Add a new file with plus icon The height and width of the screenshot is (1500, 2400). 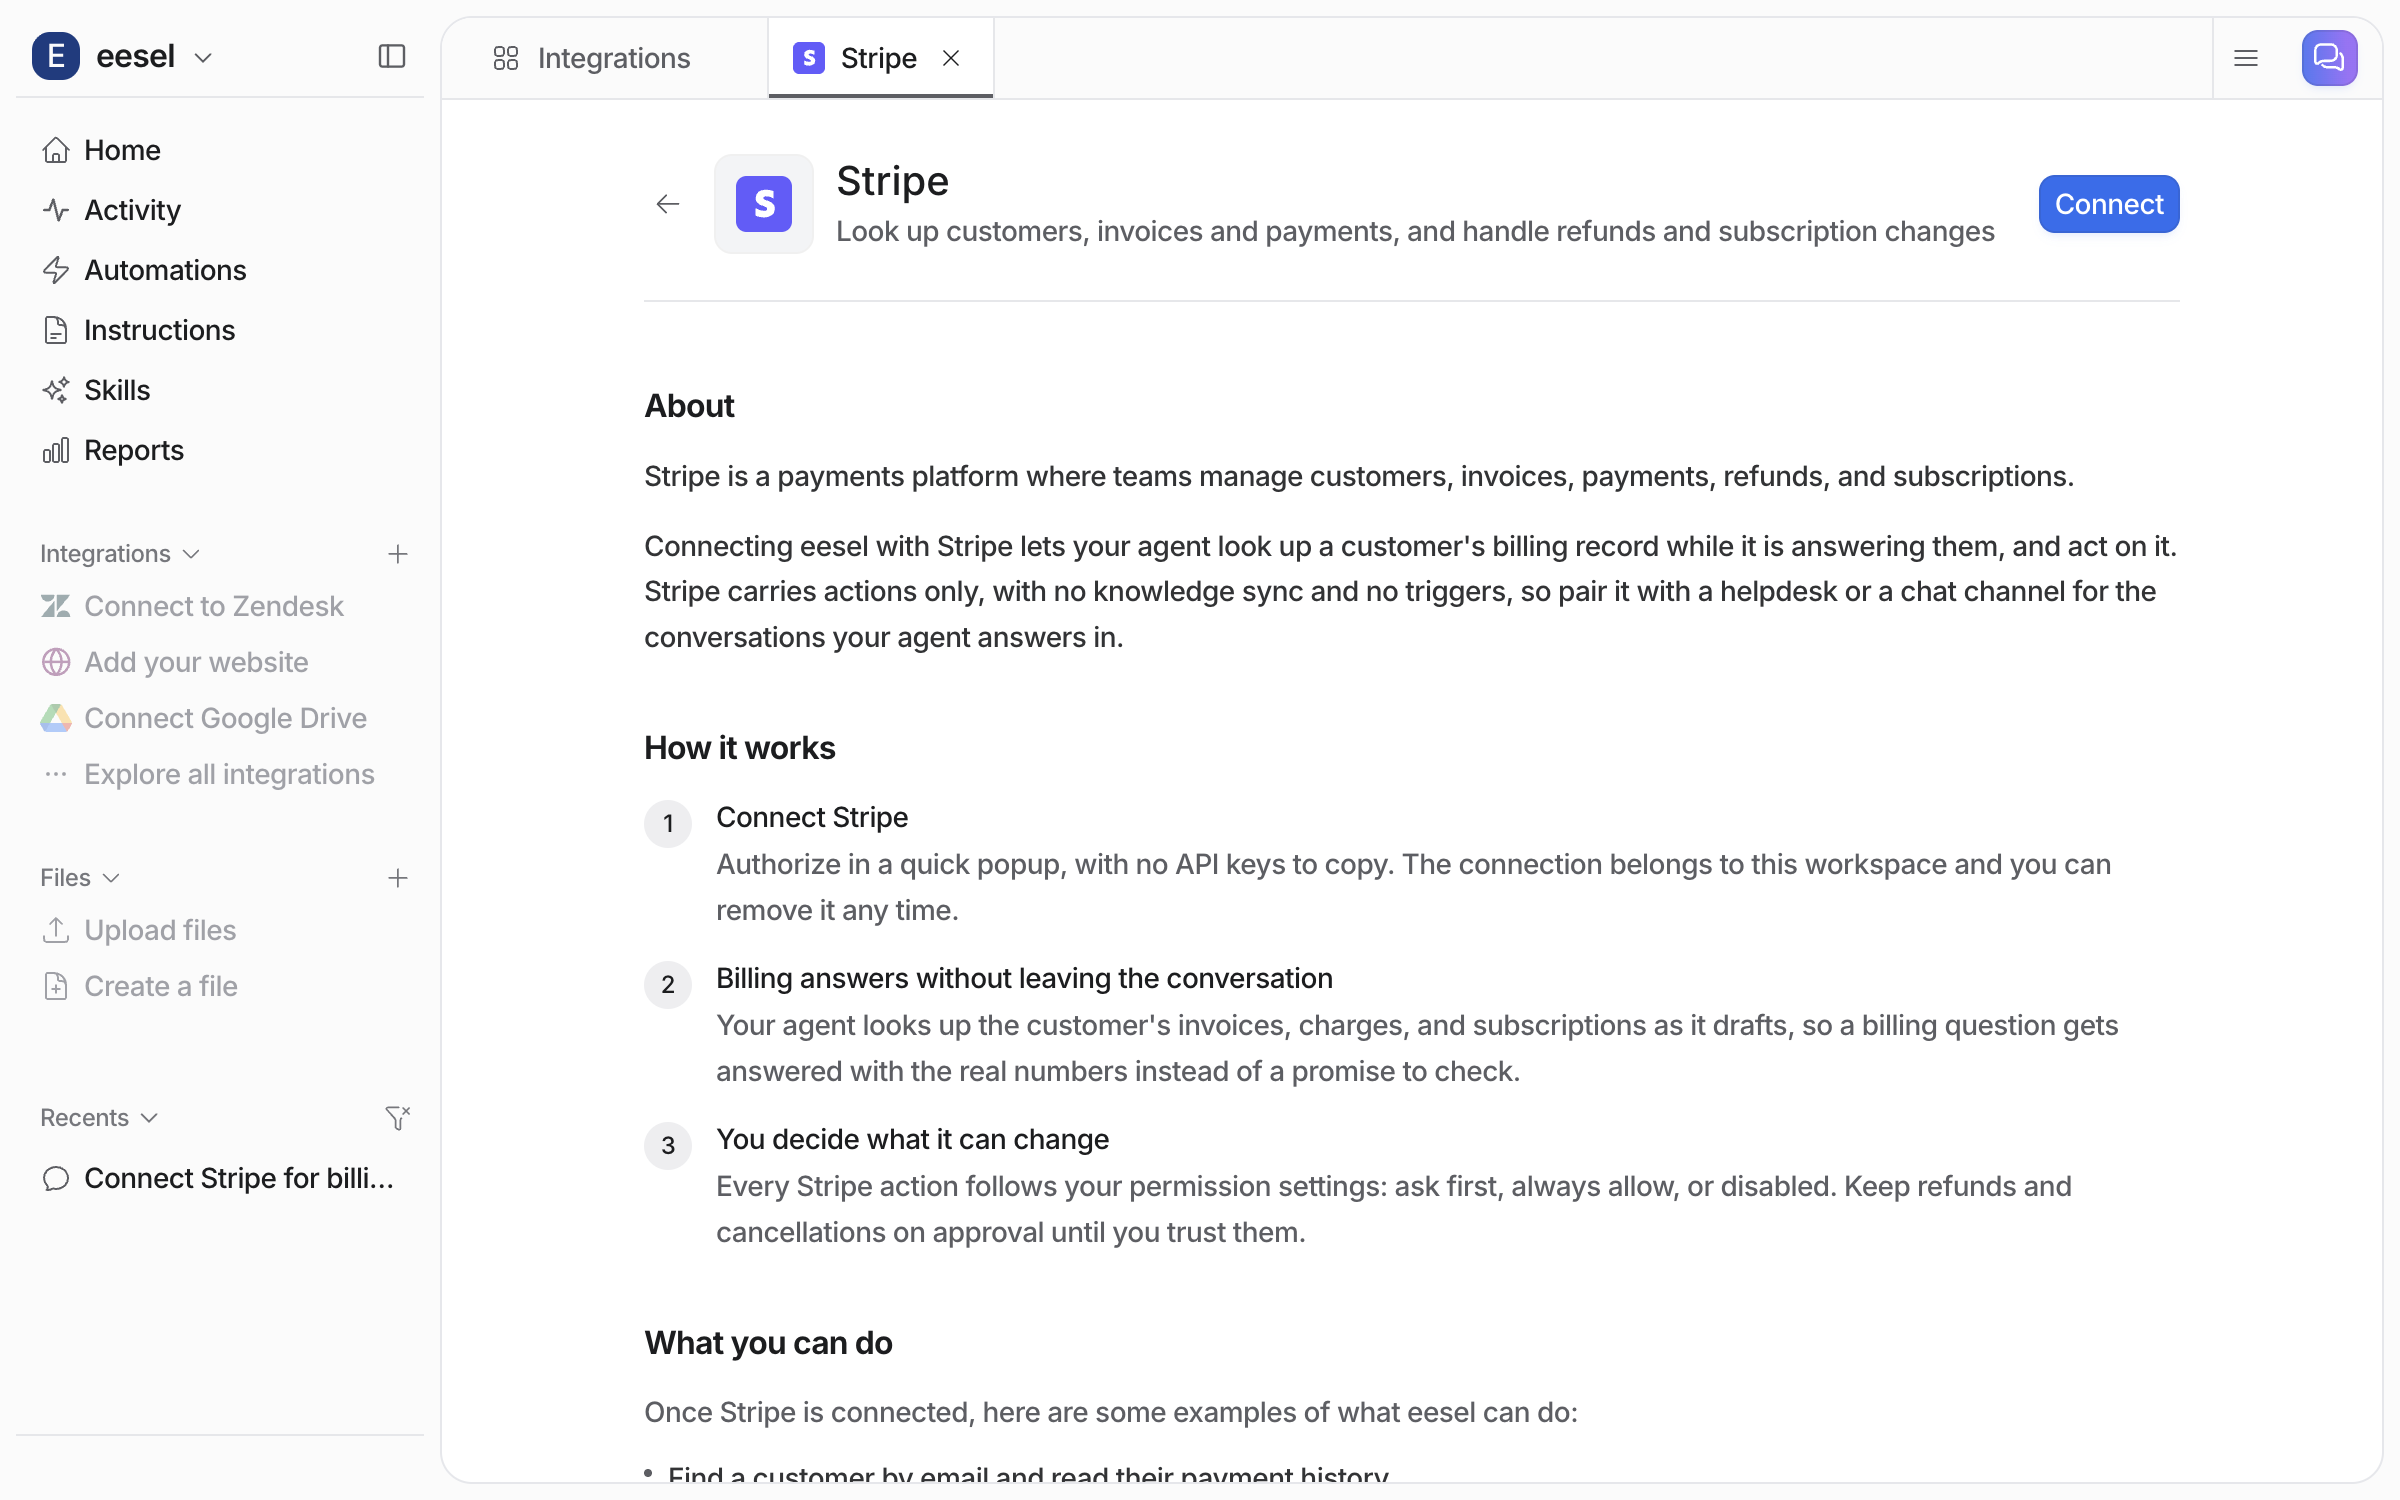pos(398,878)
